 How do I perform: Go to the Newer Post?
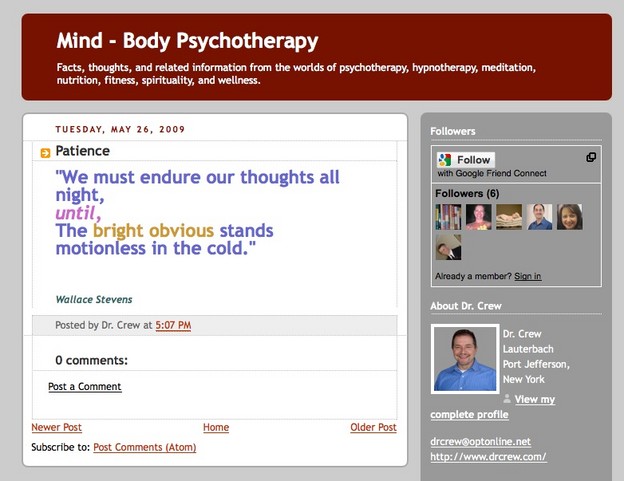(57, 427)
